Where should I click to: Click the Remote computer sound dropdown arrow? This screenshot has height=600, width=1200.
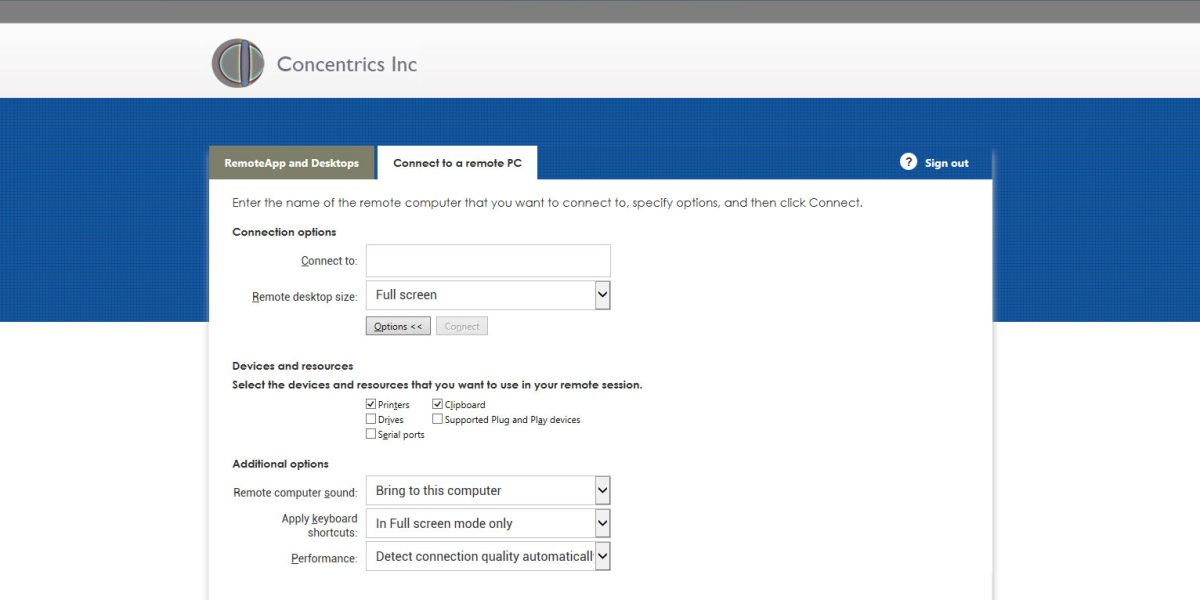point(602,490)
